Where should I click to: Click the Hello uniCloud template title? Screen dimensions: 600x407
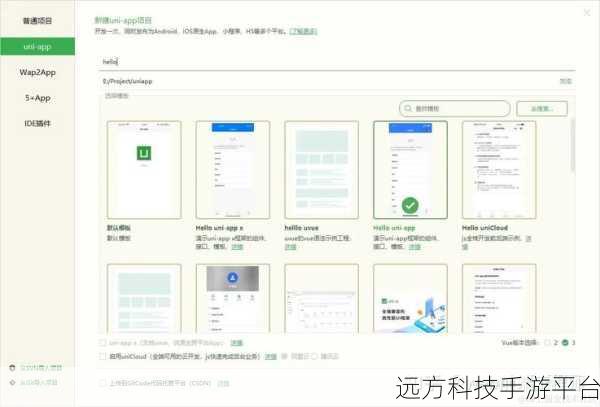(485, 228)
